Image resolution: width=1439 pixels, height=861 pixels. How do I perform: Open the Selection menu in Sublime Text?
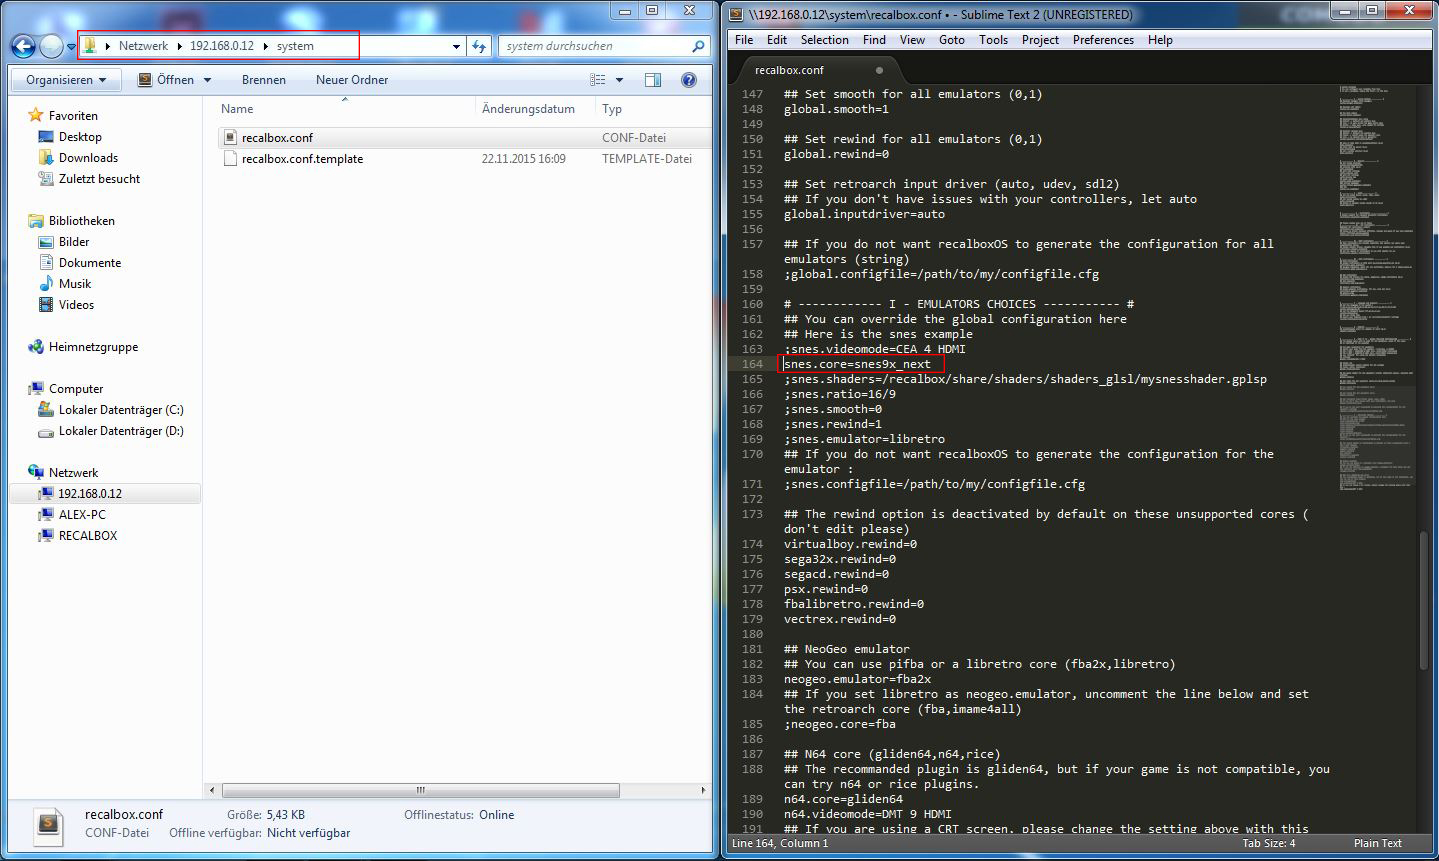tap(824, 40)
